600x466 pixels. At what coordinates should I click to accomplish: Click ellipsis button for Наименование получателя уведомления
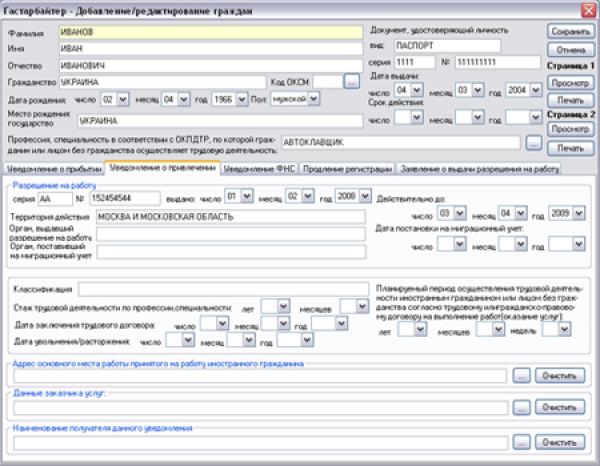[x=523, y=441]
